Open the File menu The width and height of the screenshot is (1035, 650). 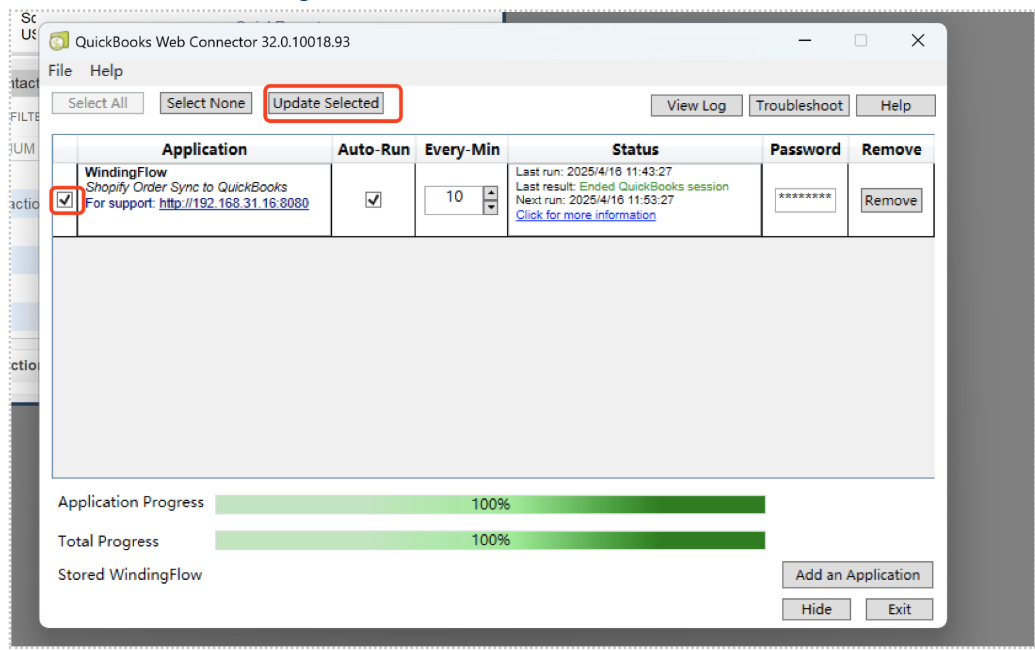click(x=60, y=71)
